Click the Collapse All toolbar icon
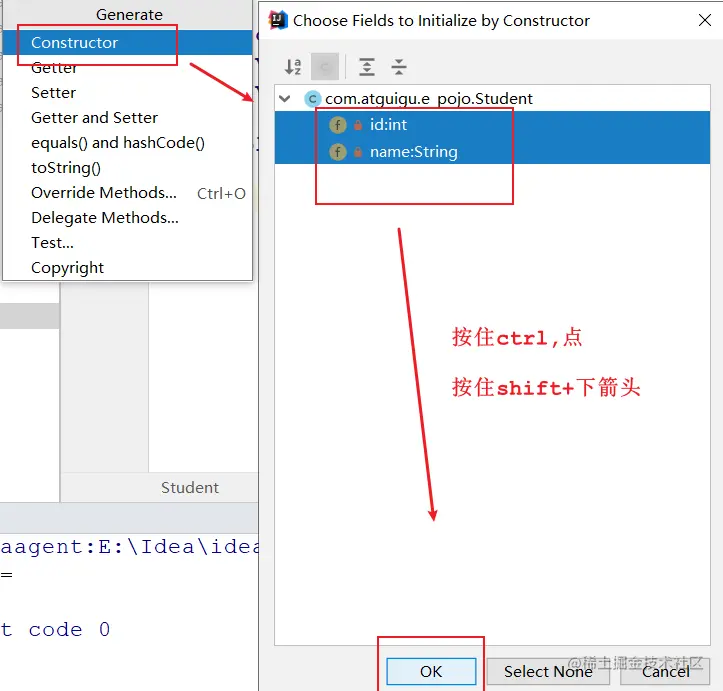 click(x=399, y=67)
